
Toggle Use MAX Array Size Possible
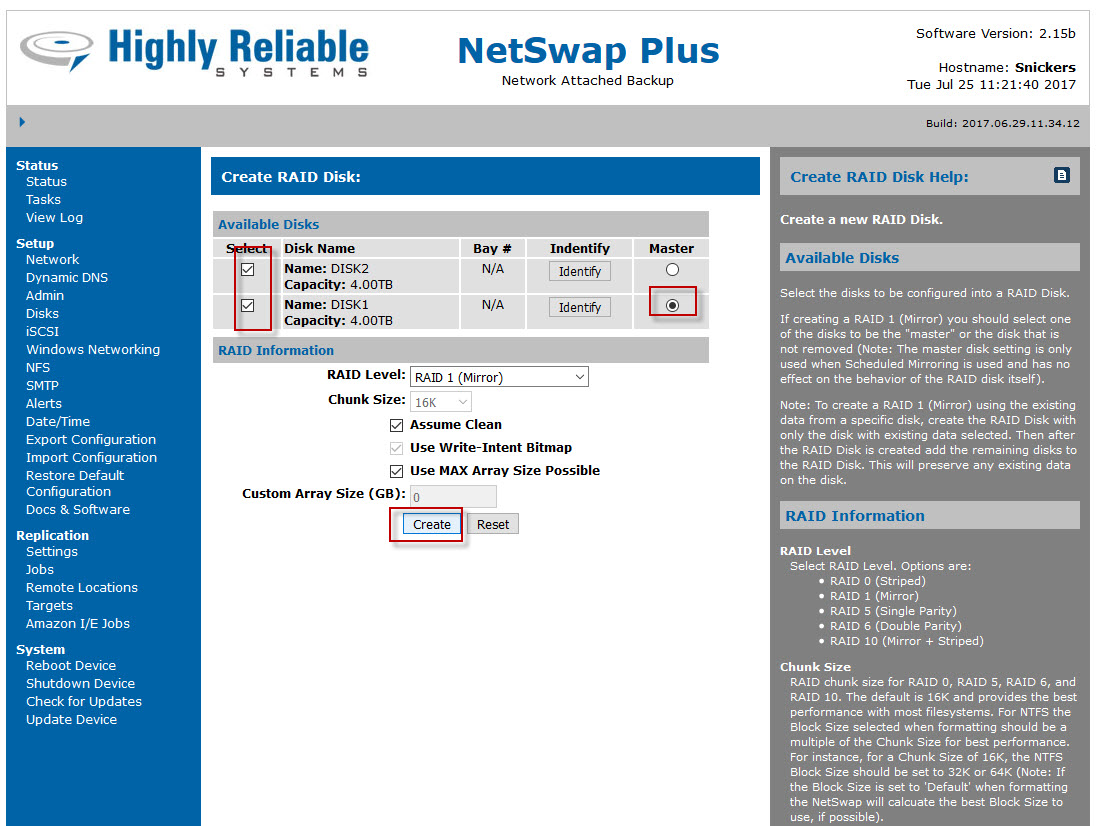point(396,471)
